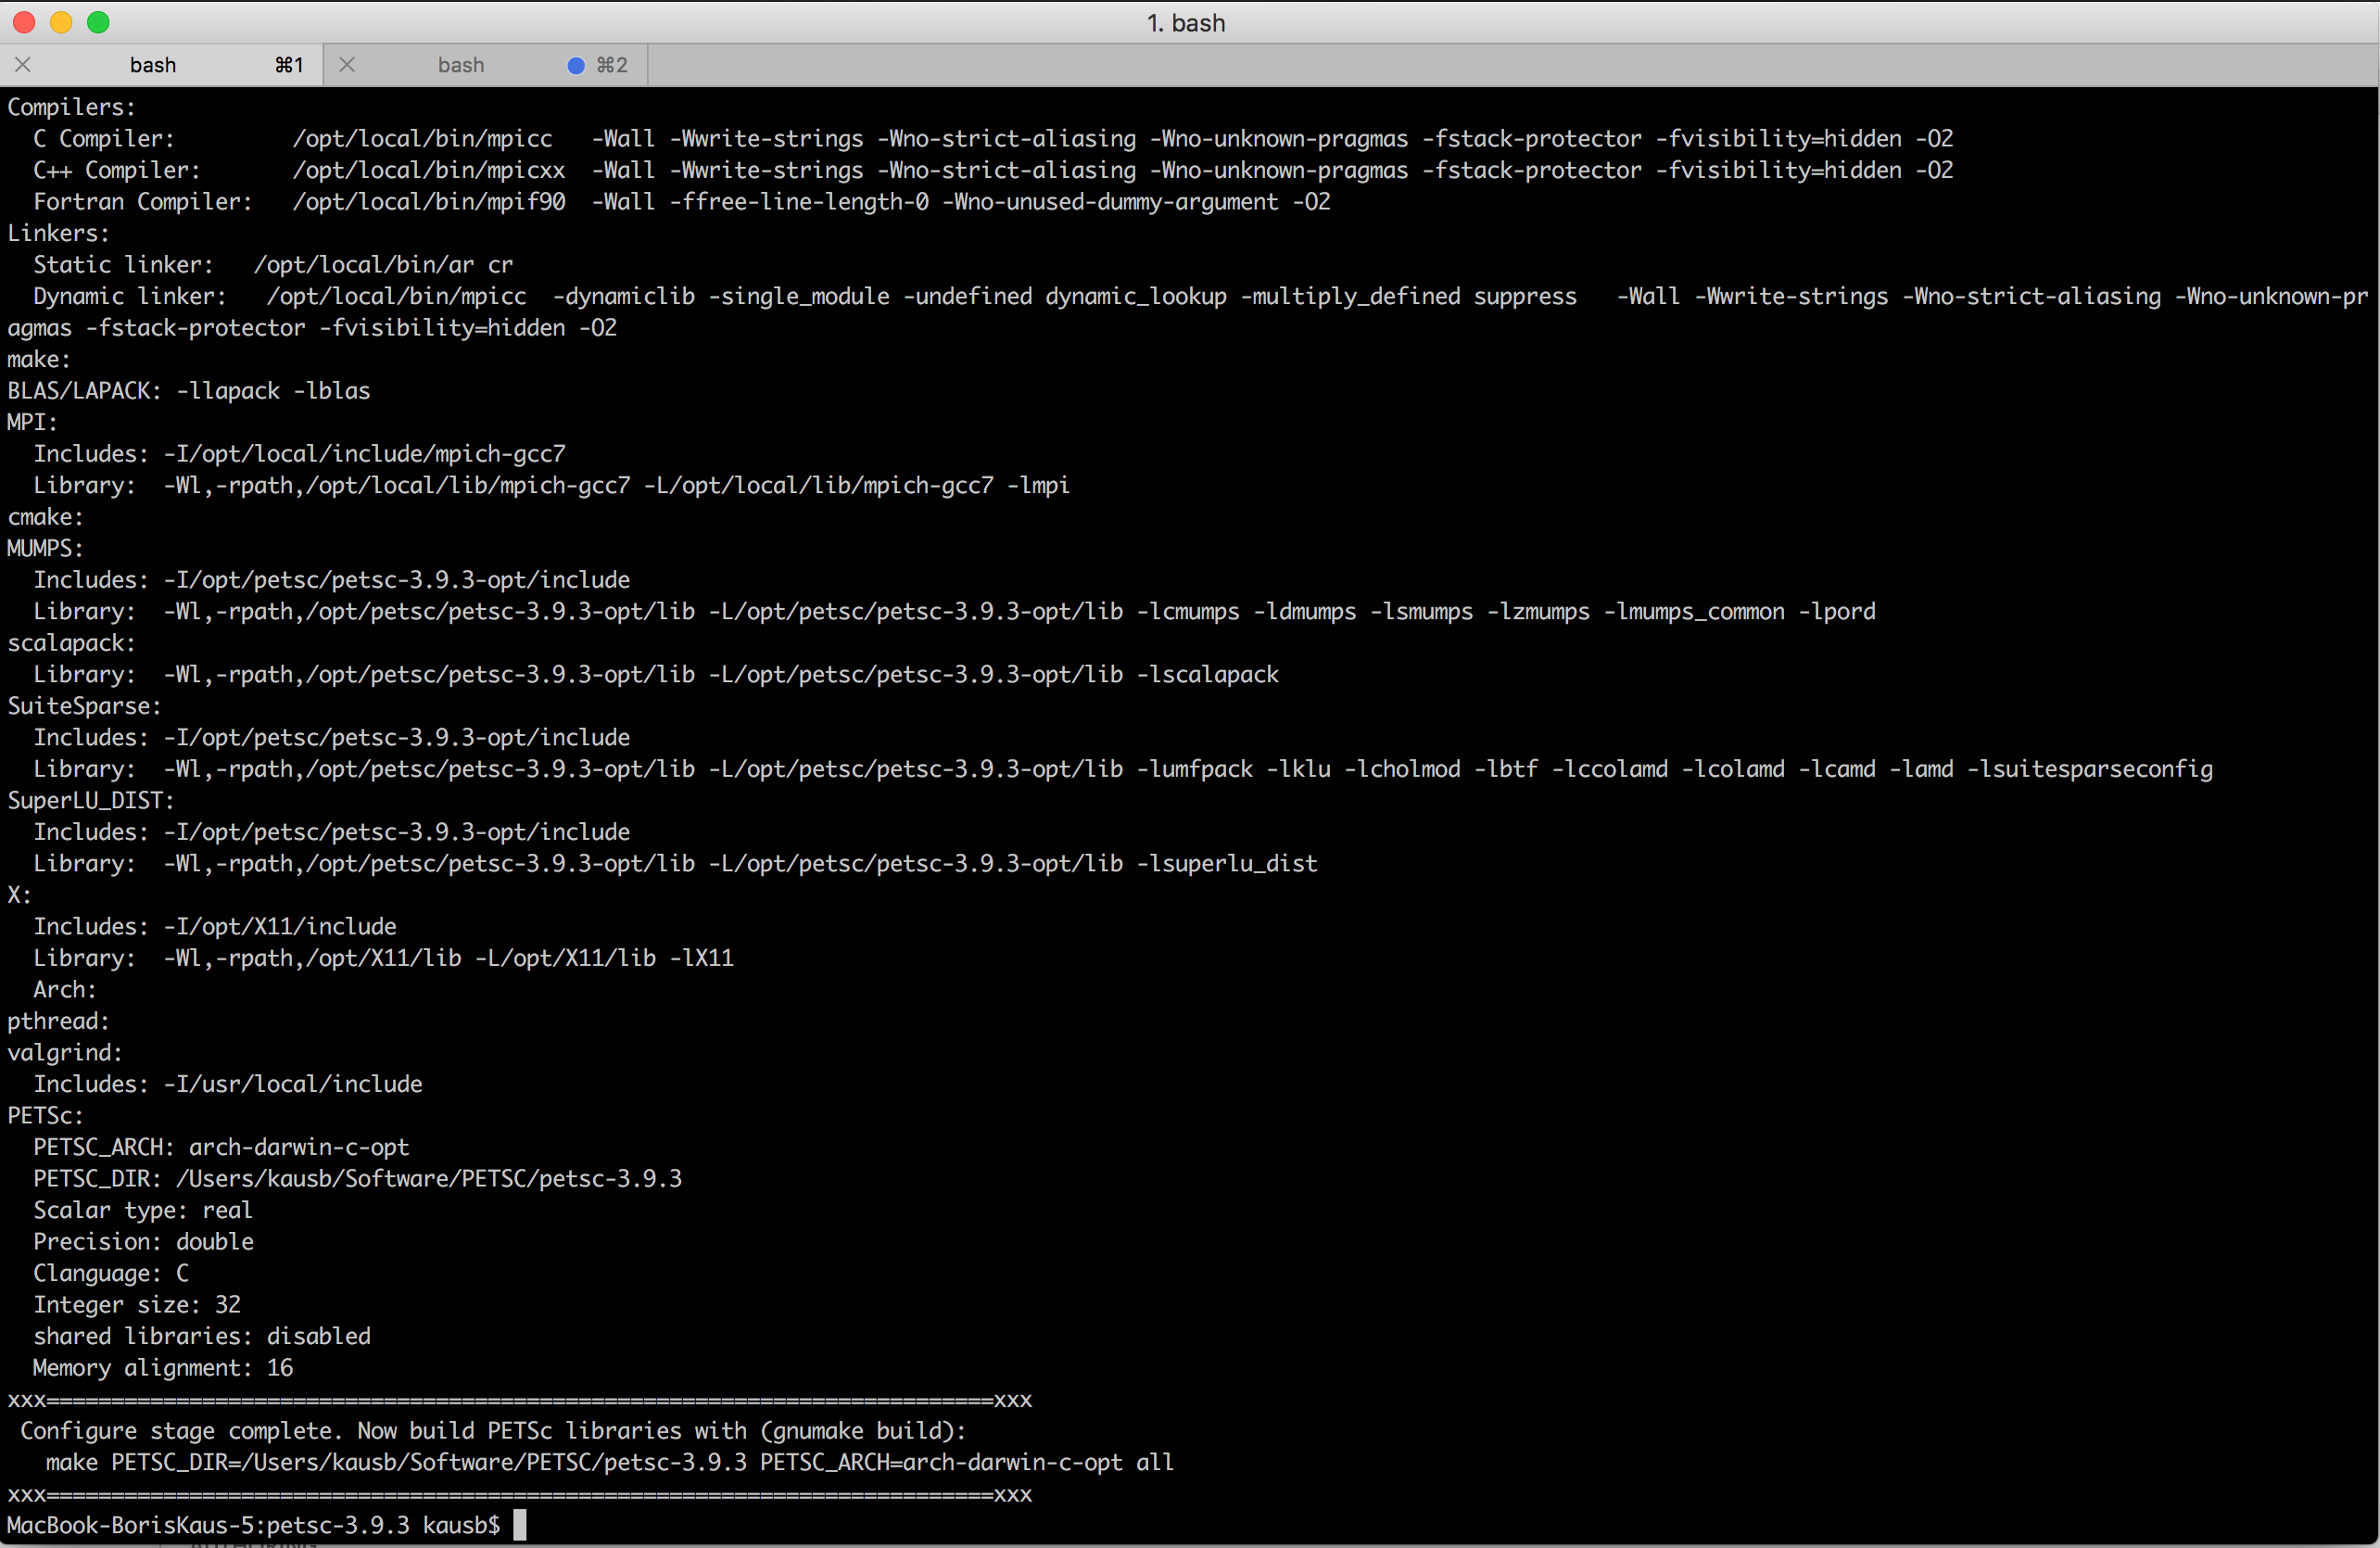Click the yellow minimize window button

coord(61,22)
